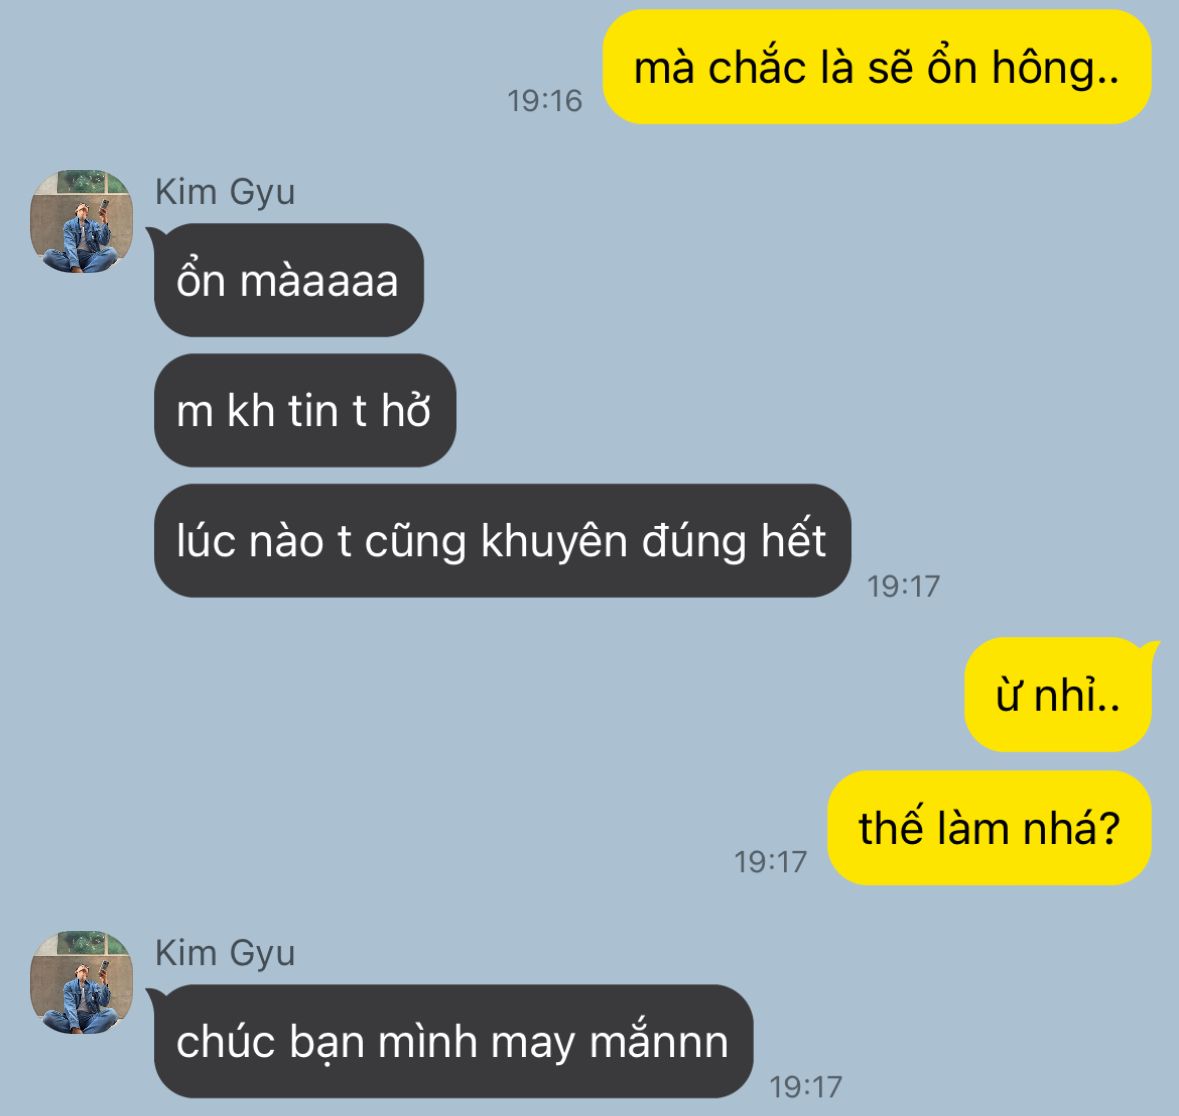The image size is (1179, 1116).
Task: Tap the 'chúc bạn mình may mắnnn' bubble
Action: click(453, 1042)
